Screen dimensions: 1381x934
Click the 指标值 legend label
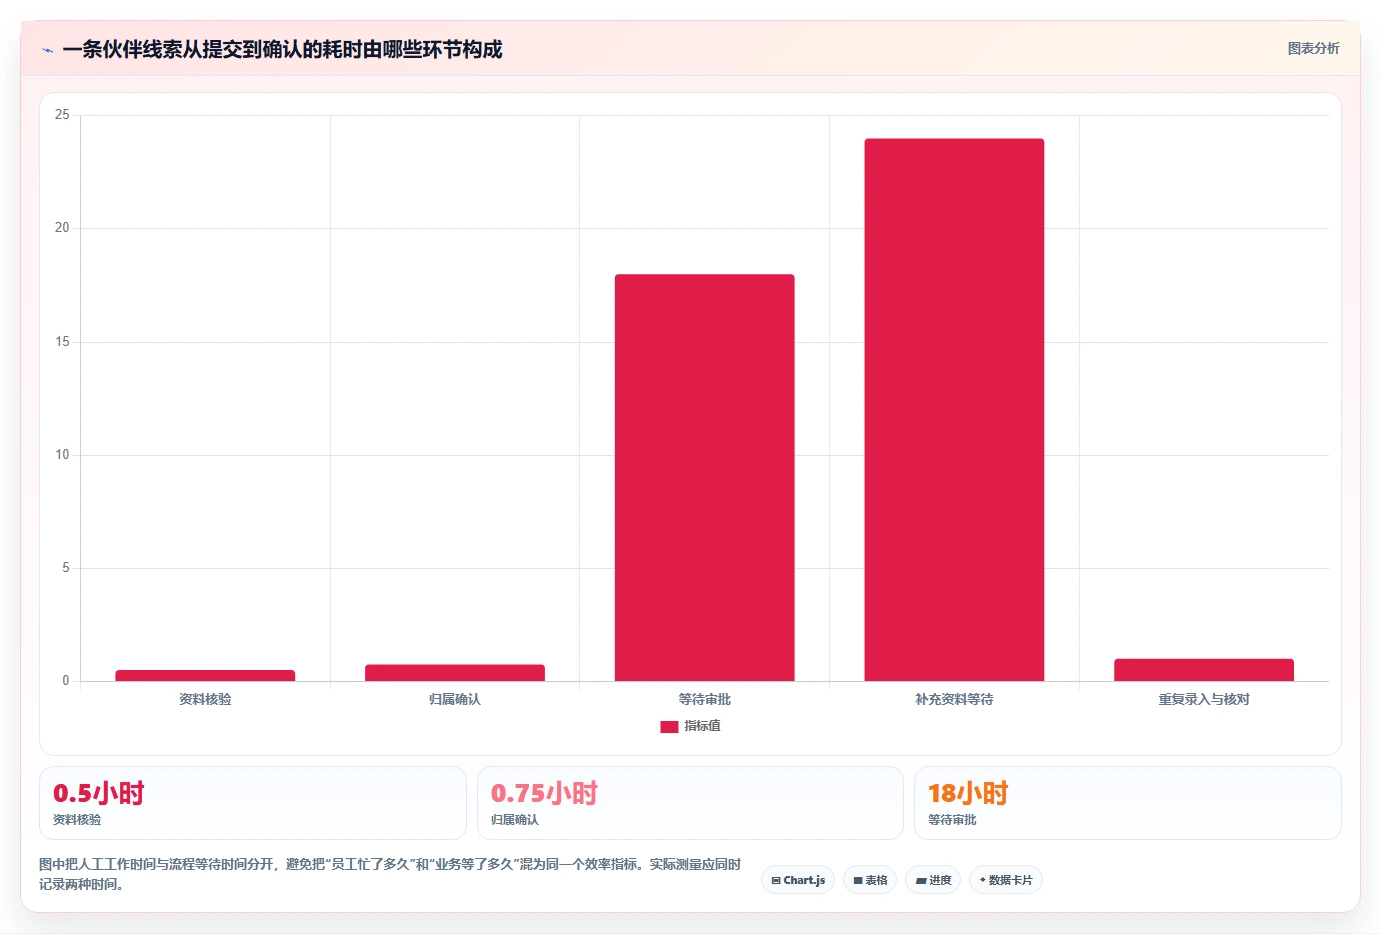click(x=702, y=726)
